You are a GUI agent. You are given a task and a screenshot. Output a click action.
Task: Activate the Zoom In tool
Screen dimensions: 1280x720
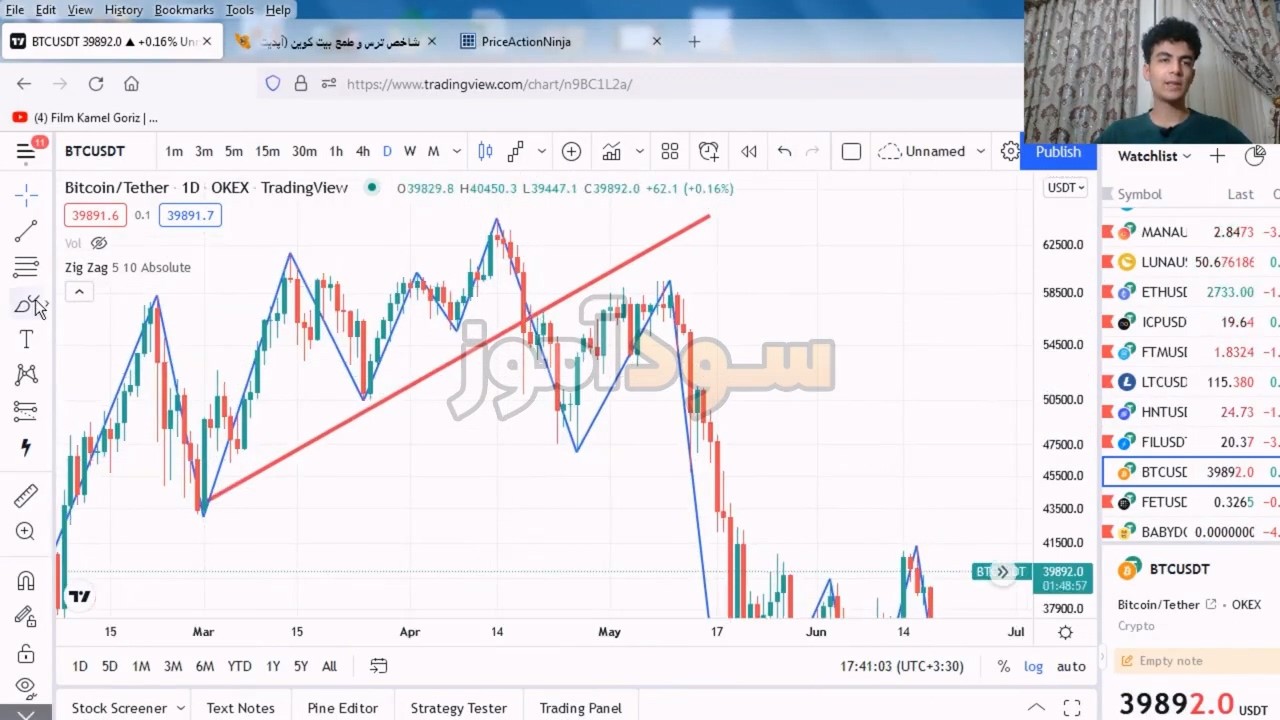click(26, 532)
